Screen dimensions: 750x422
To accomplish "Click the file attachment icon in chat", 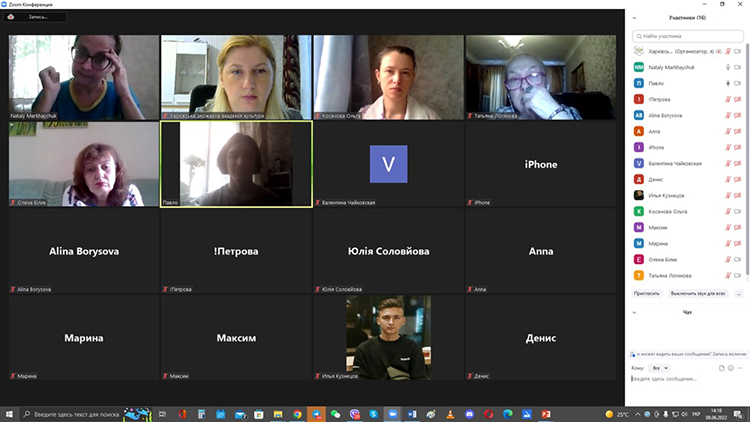I will [721, 368].
